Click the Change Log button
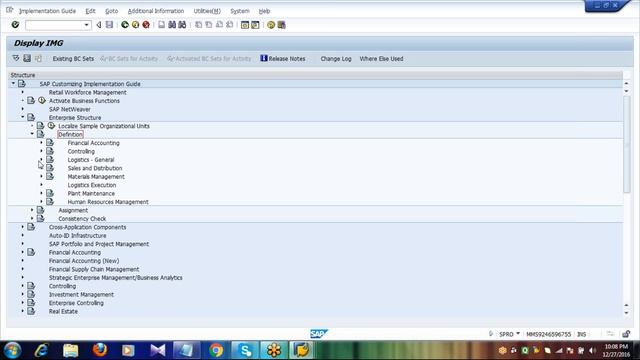The width and height of the screenshot is (640, 360). point(336,59)
